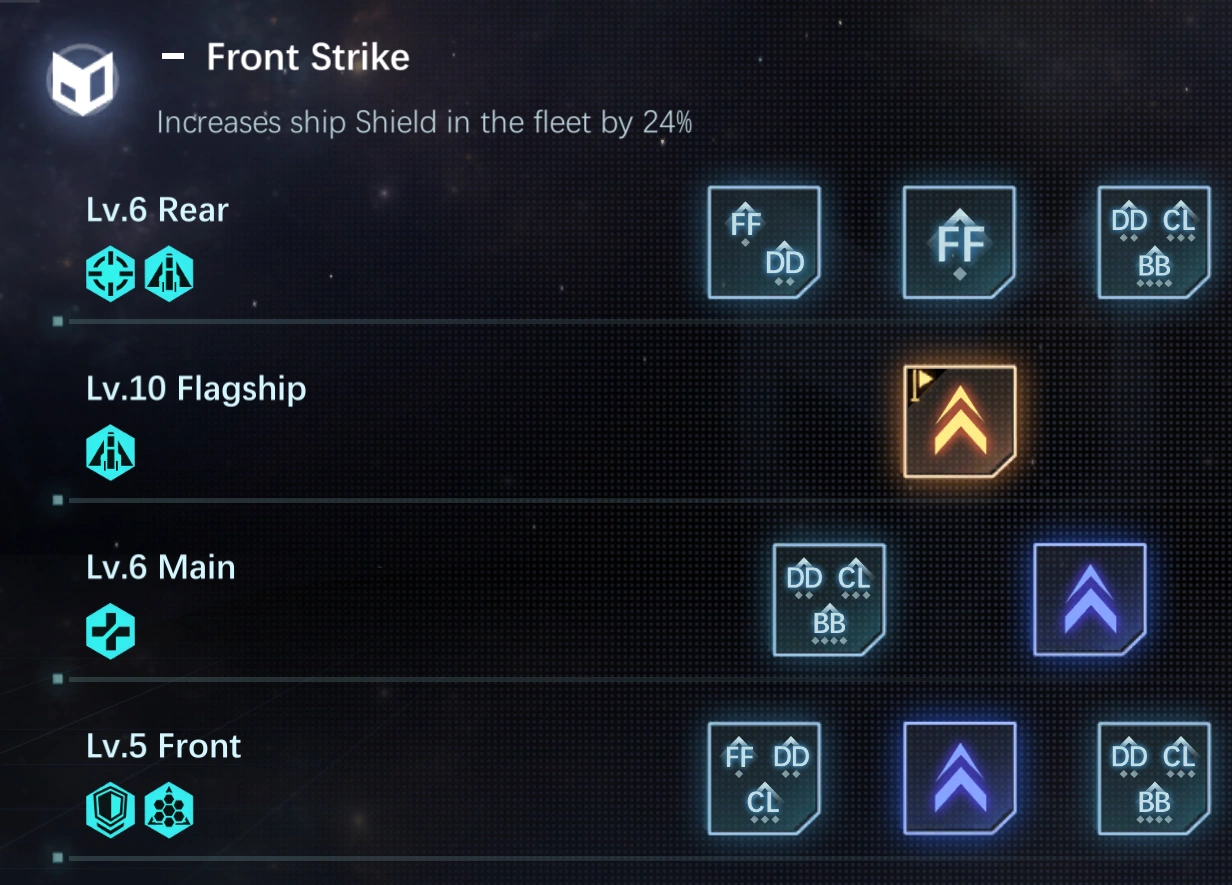Click the Lv.6 Main row label
The width and height of the screenshot is (1232, 885).
pyautogui.click(x=161, y=567)
